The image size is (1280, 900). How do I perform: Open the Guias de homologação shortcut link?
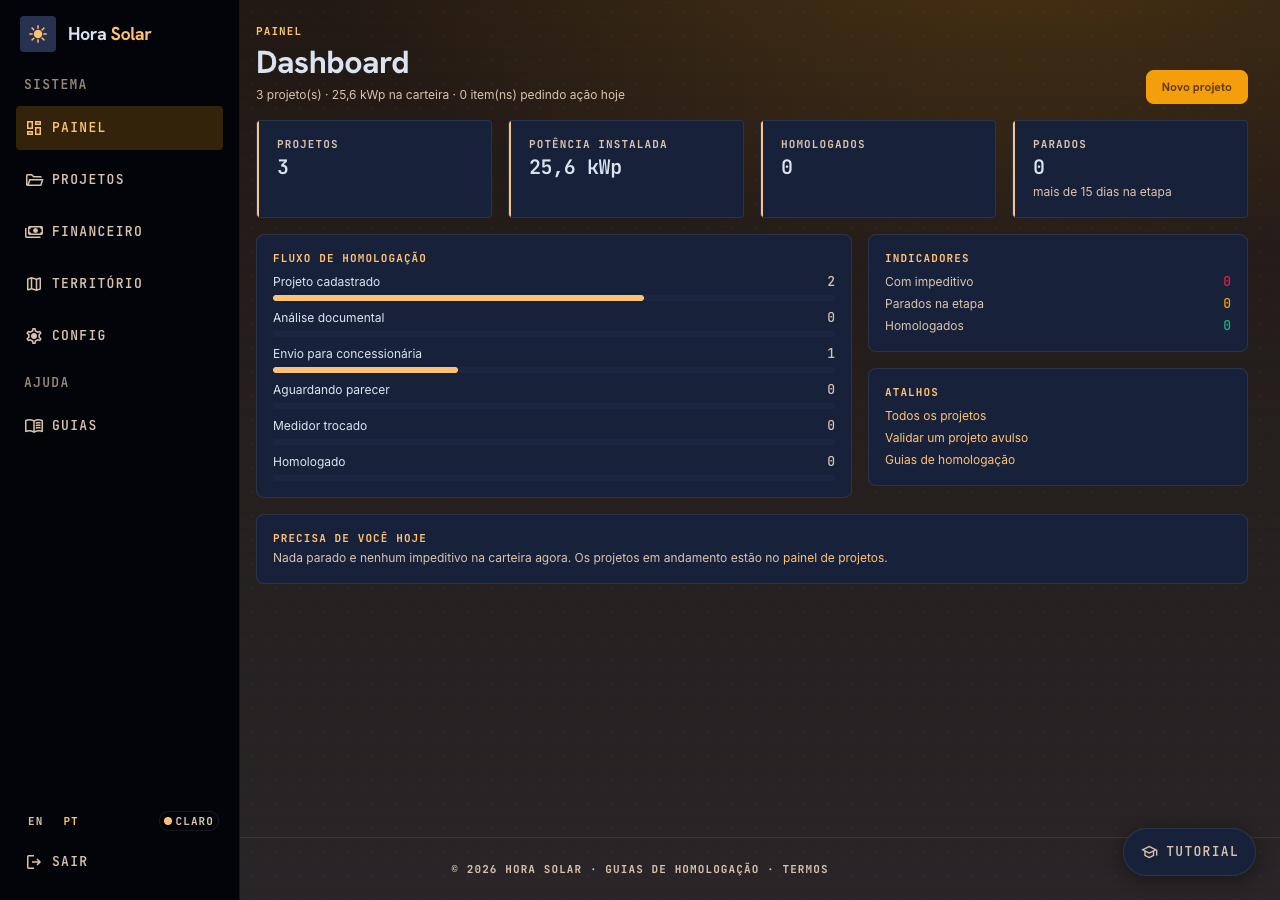point(950,460)
